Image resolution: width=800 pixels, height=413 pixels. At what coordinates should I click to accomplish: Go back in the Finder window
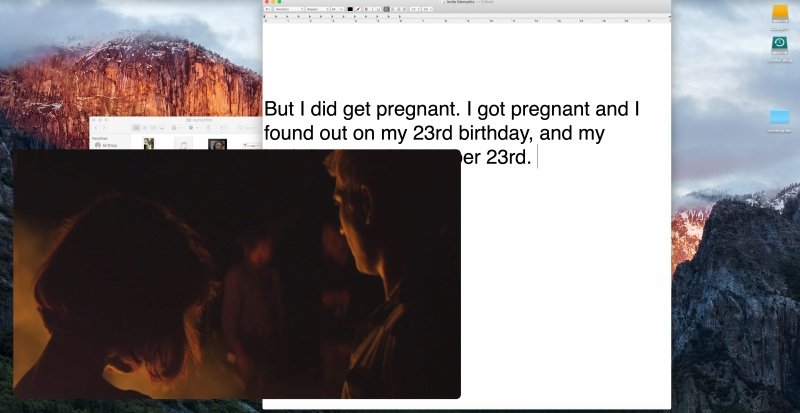click(96, 128)
